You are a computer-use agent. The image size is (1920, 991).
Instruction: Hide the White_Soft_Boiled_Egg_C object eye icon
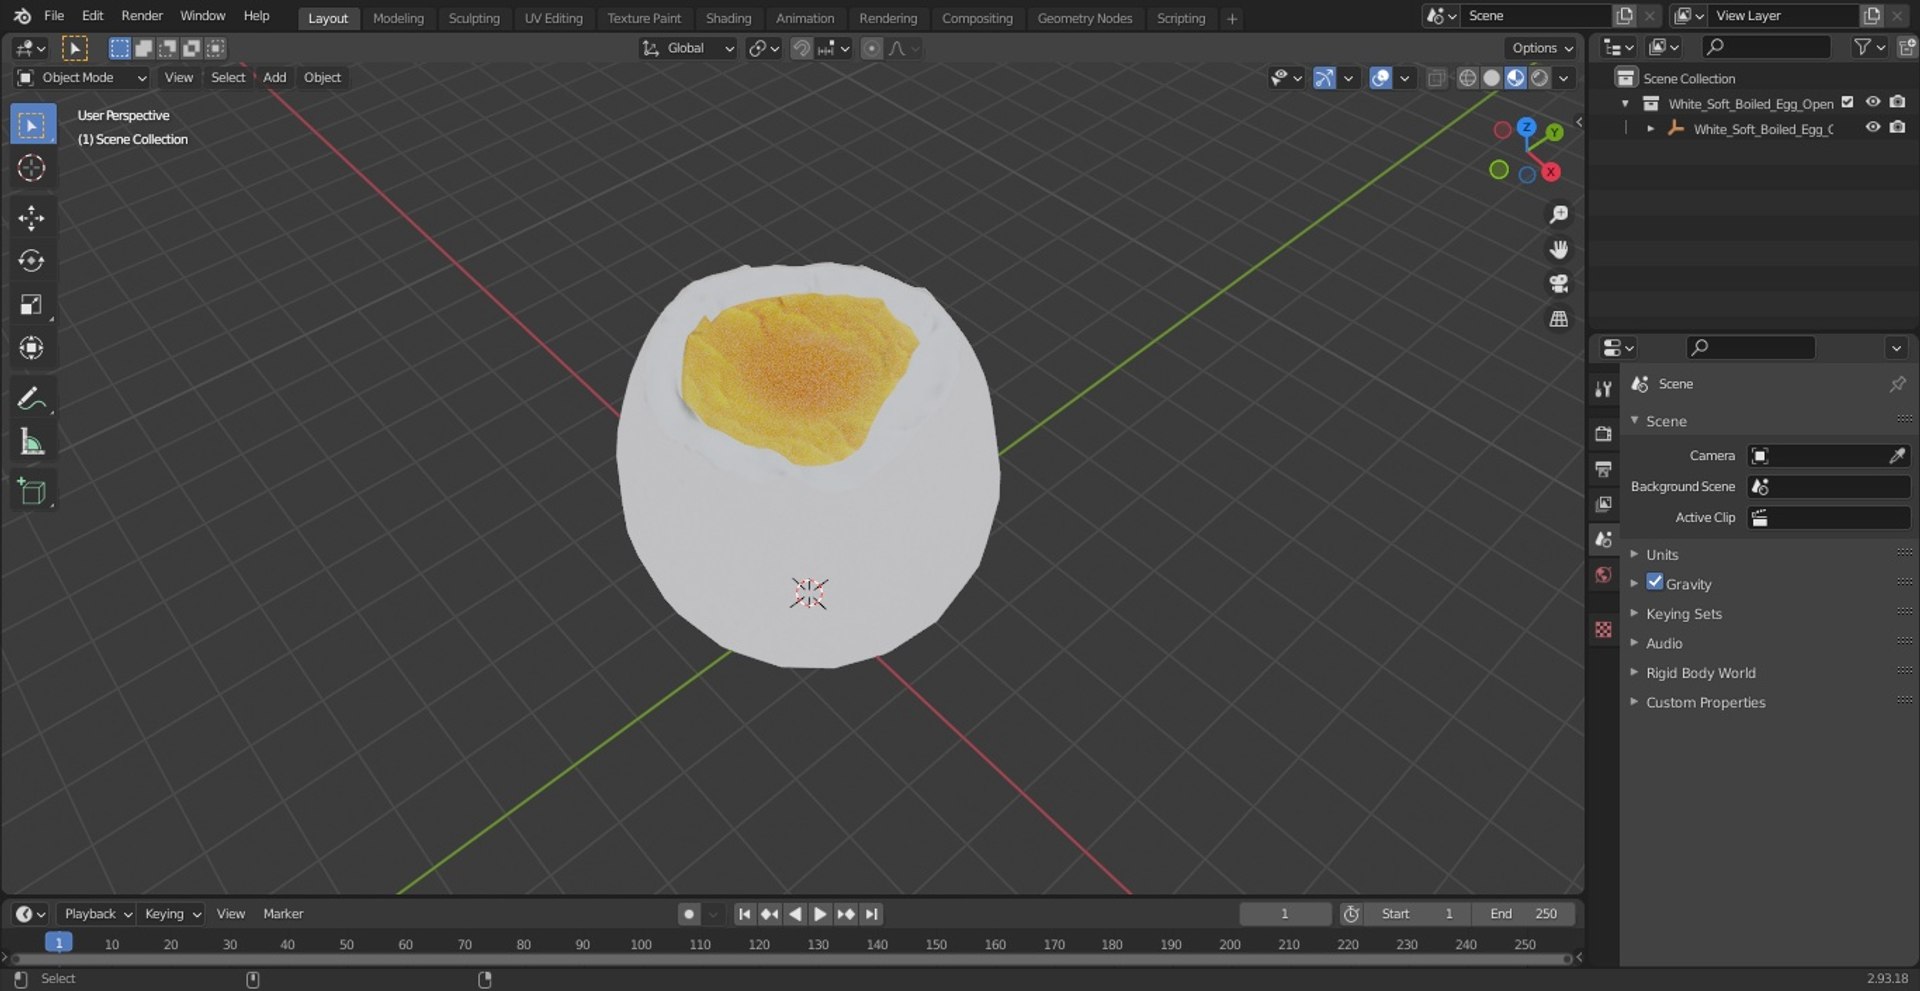coord(1873,127)
